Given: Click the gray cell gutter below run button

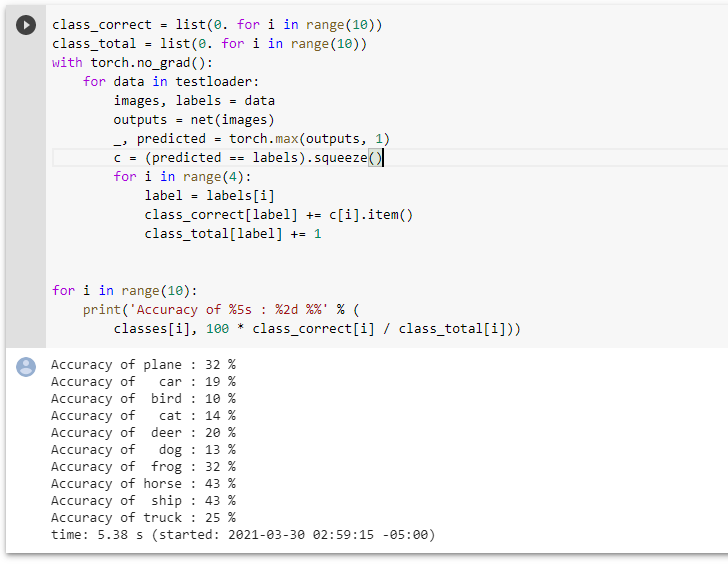Looking at the screenshot, I should (26, 193).
